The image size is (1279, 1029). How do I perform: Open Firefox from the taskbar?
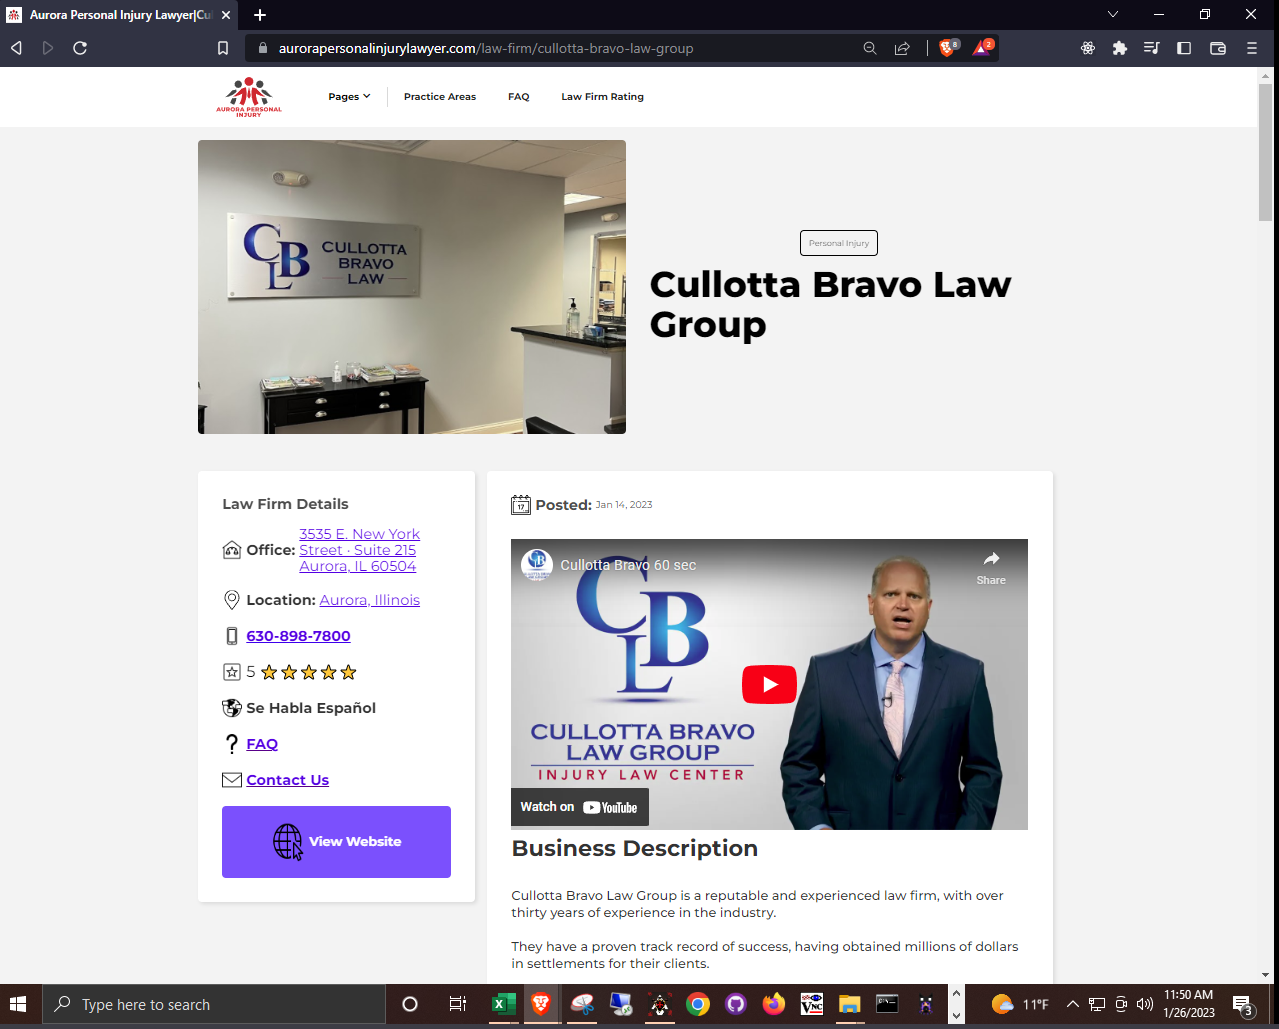pyautogui.click(x=774, y=1004)
